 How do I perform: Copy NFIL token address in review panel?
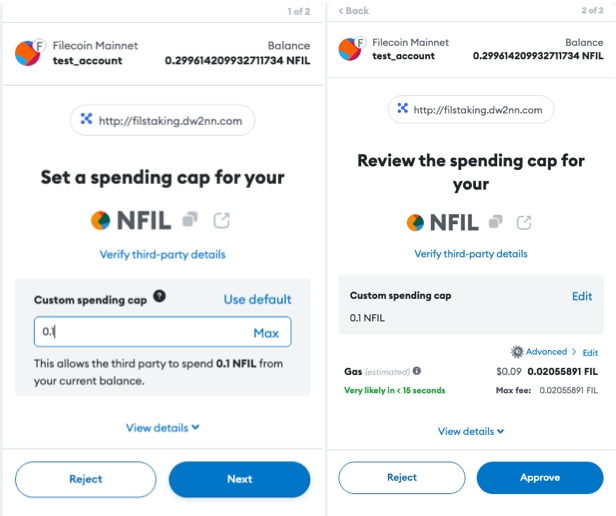tap(494, 222)
